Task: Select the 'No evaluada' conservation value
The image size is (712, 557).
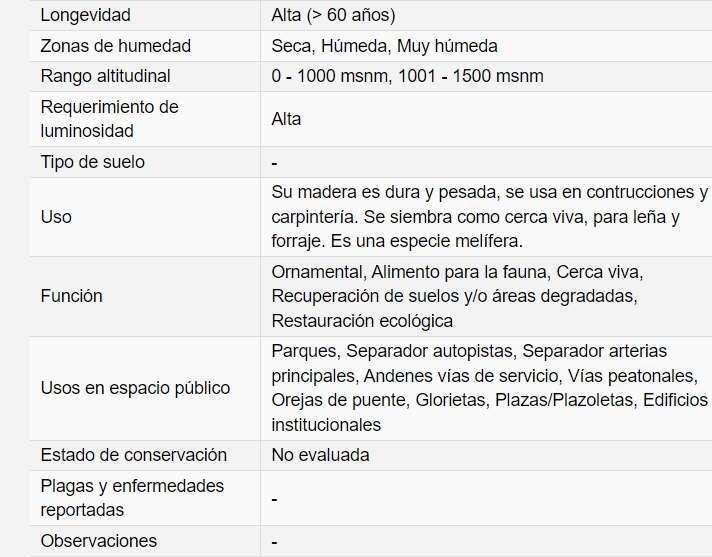Action: [x=320, y=455]
